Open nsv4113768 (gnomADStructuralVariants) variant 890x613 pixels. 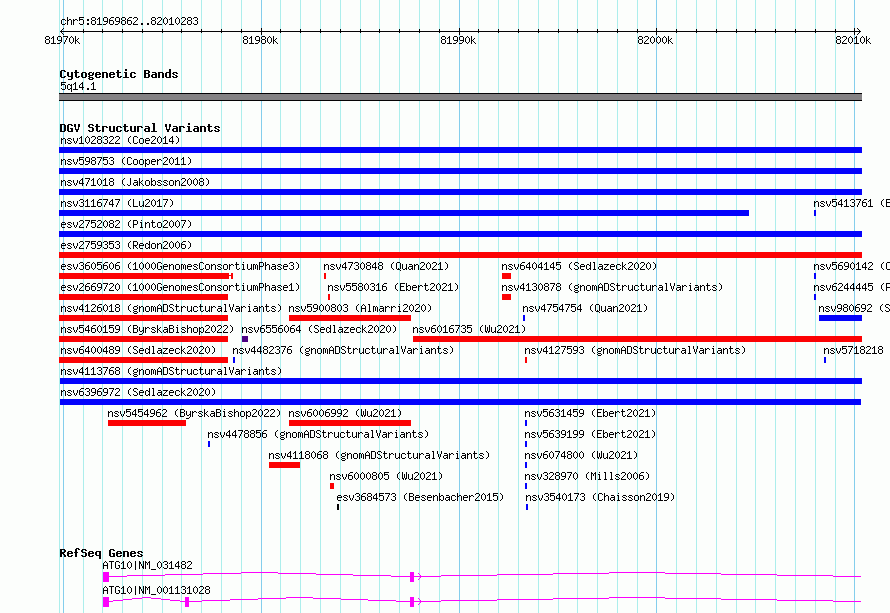171,371
